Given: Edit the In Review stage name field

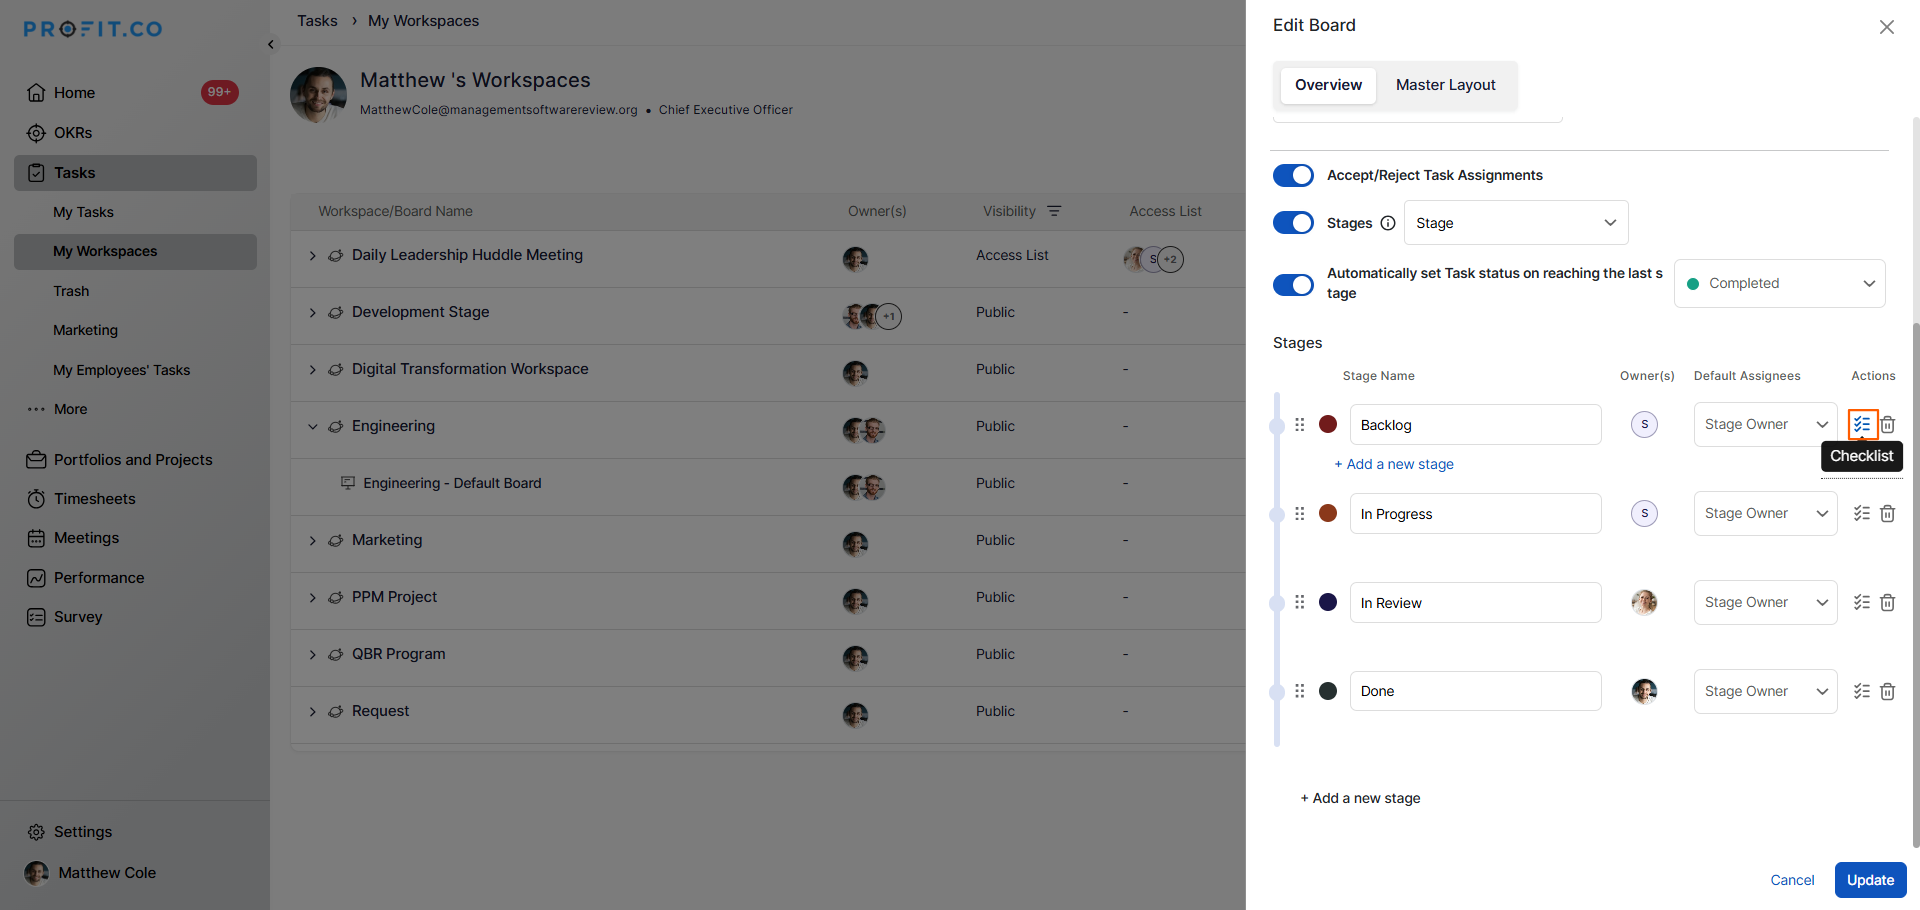Looking at the screenshot, I should [x=1475, y=603].
